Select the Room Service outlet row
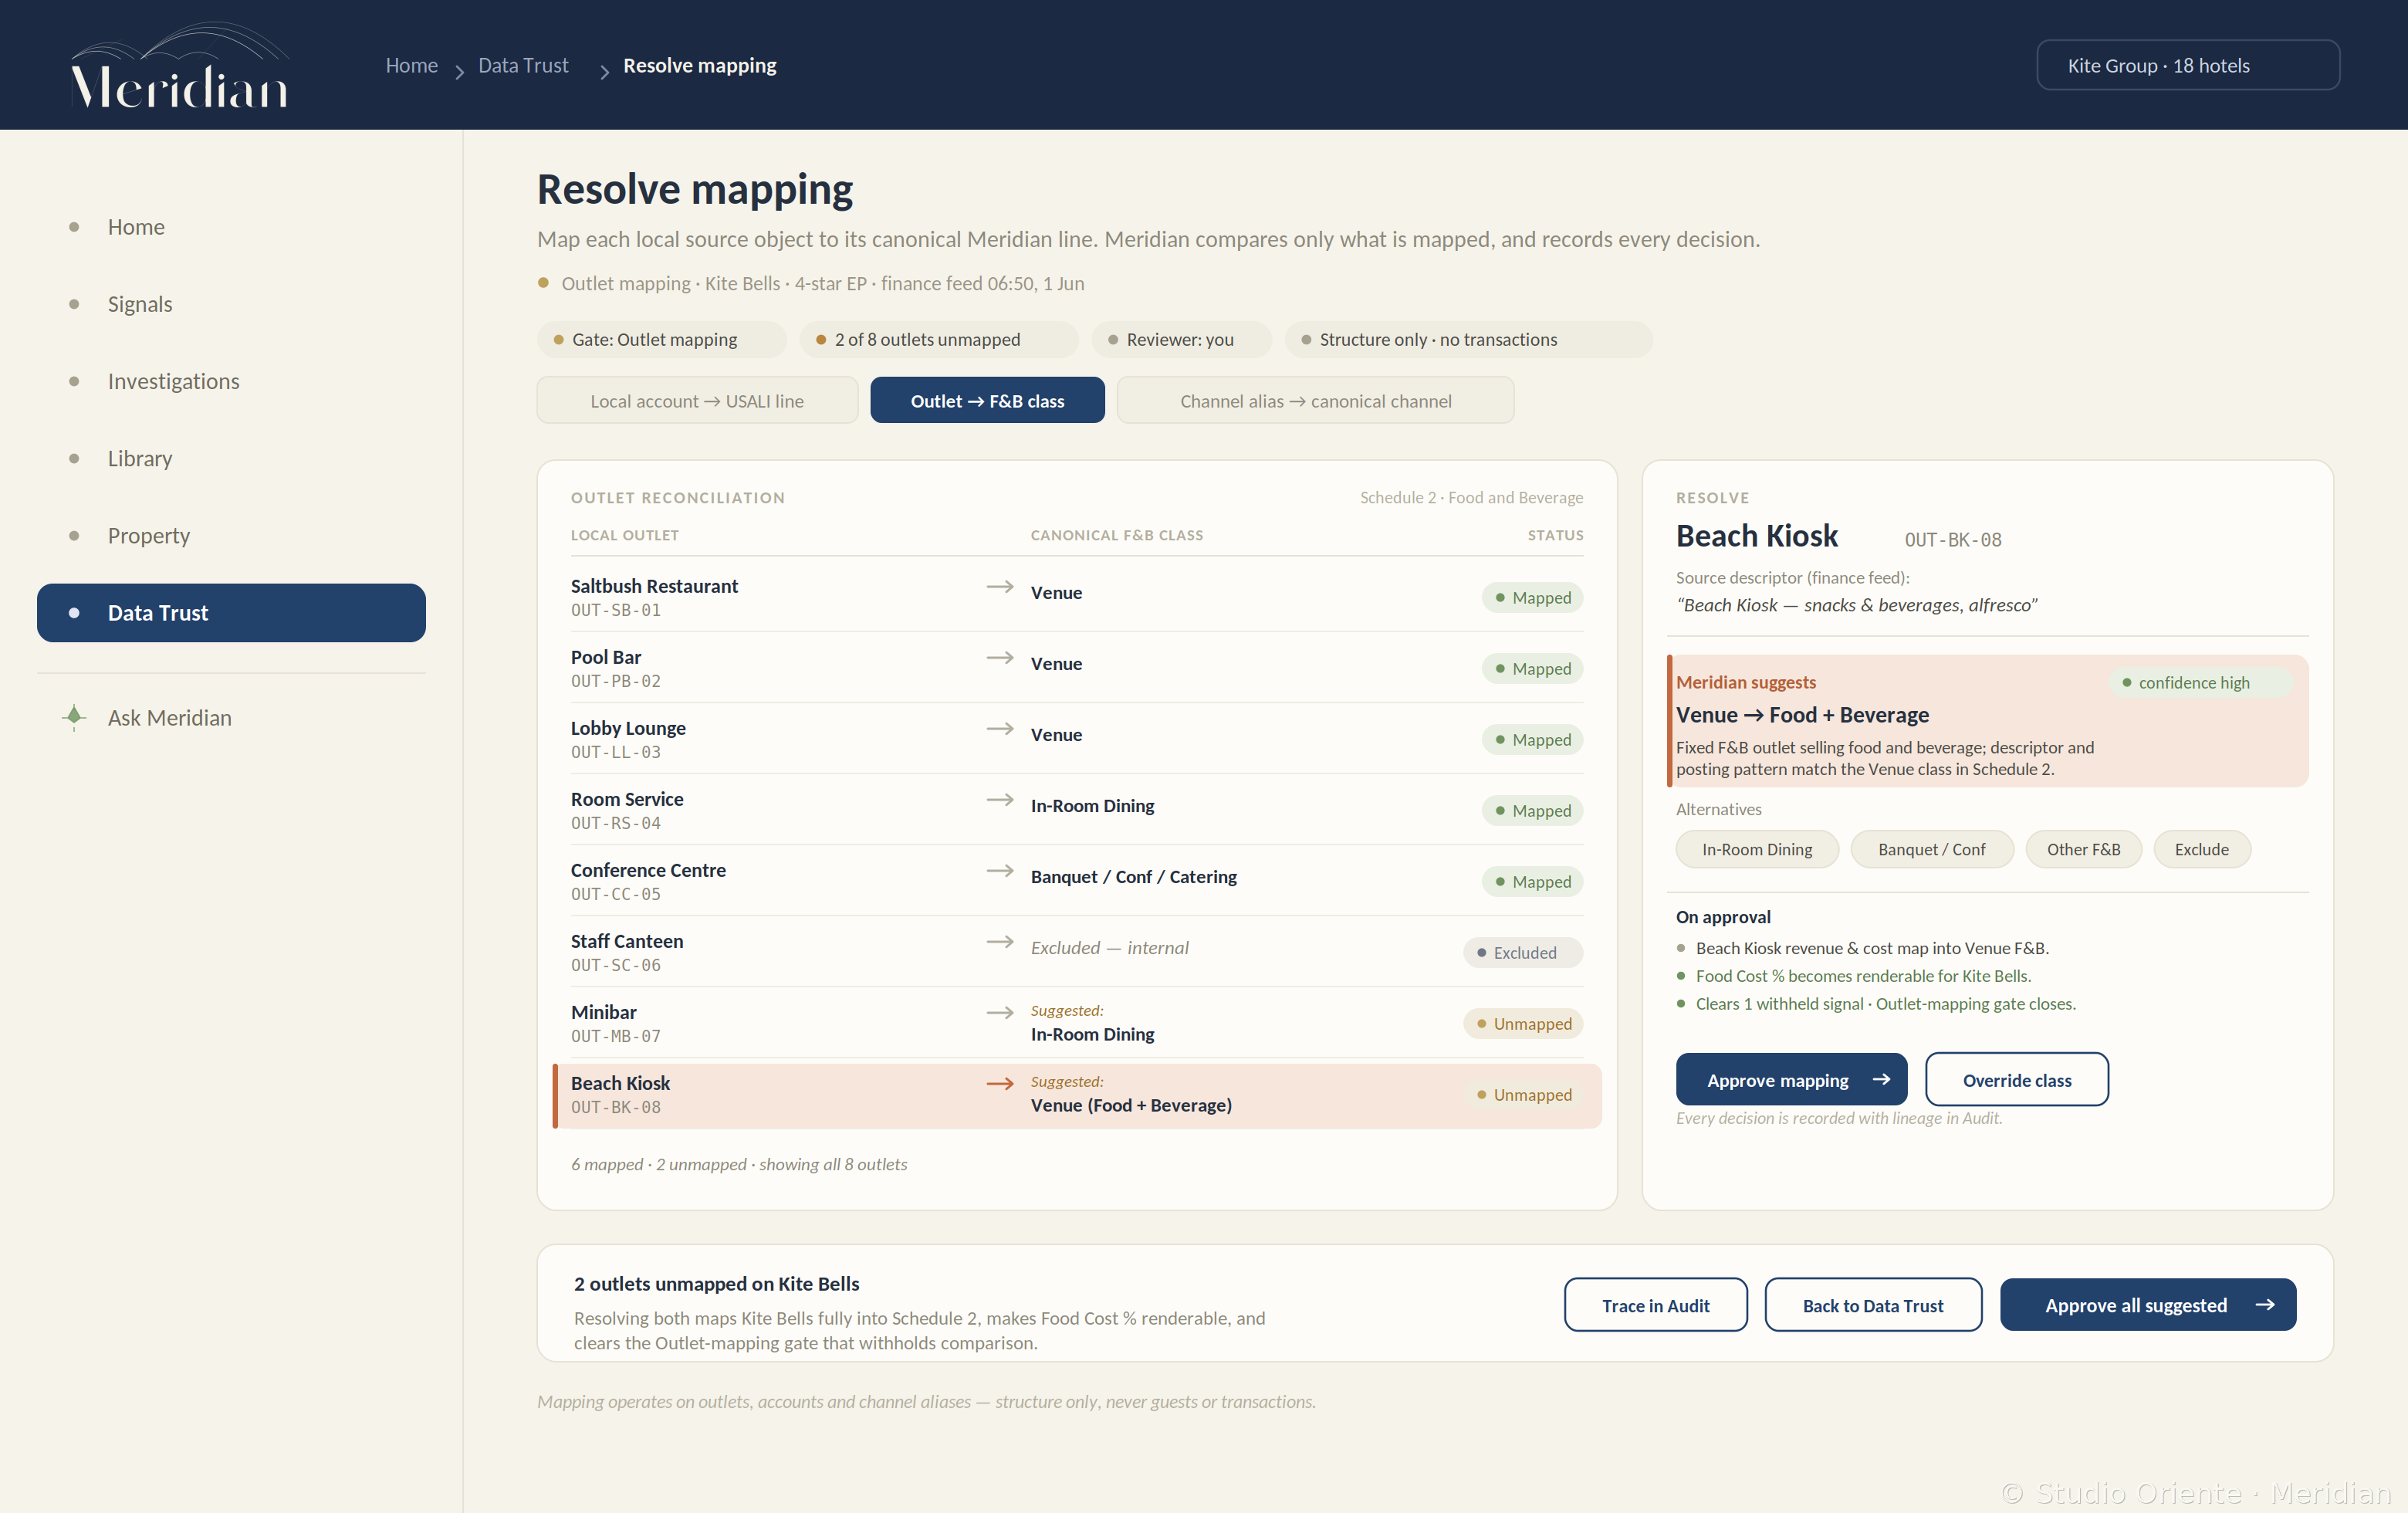This screenshot has width=2408, height=1513. tap(1076, 810)
